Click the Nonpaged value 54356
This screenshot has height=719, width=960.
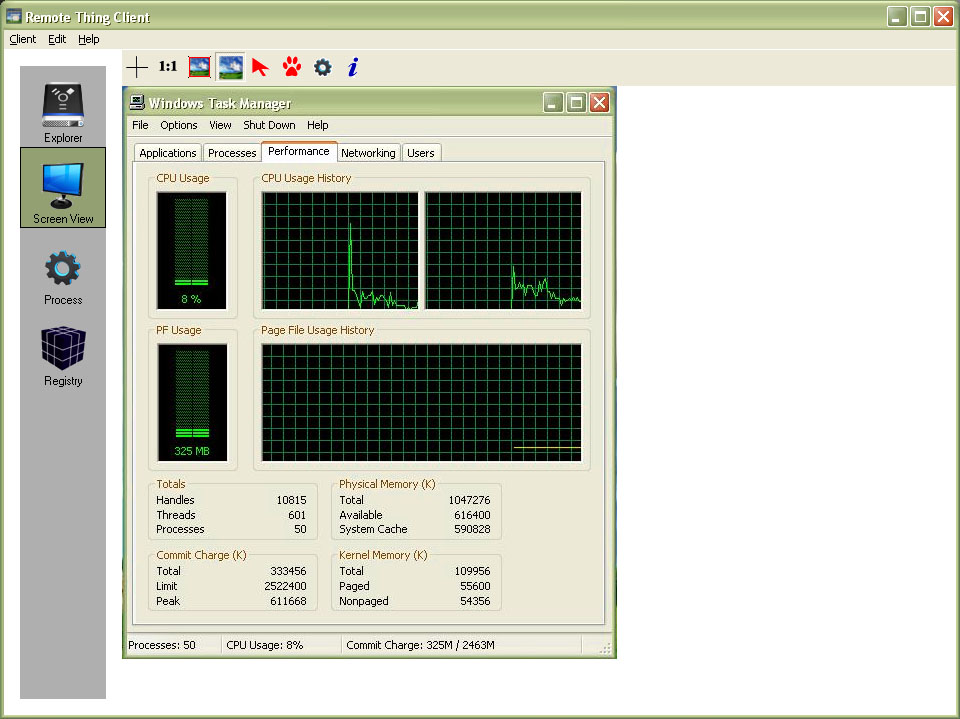[475, 601]
